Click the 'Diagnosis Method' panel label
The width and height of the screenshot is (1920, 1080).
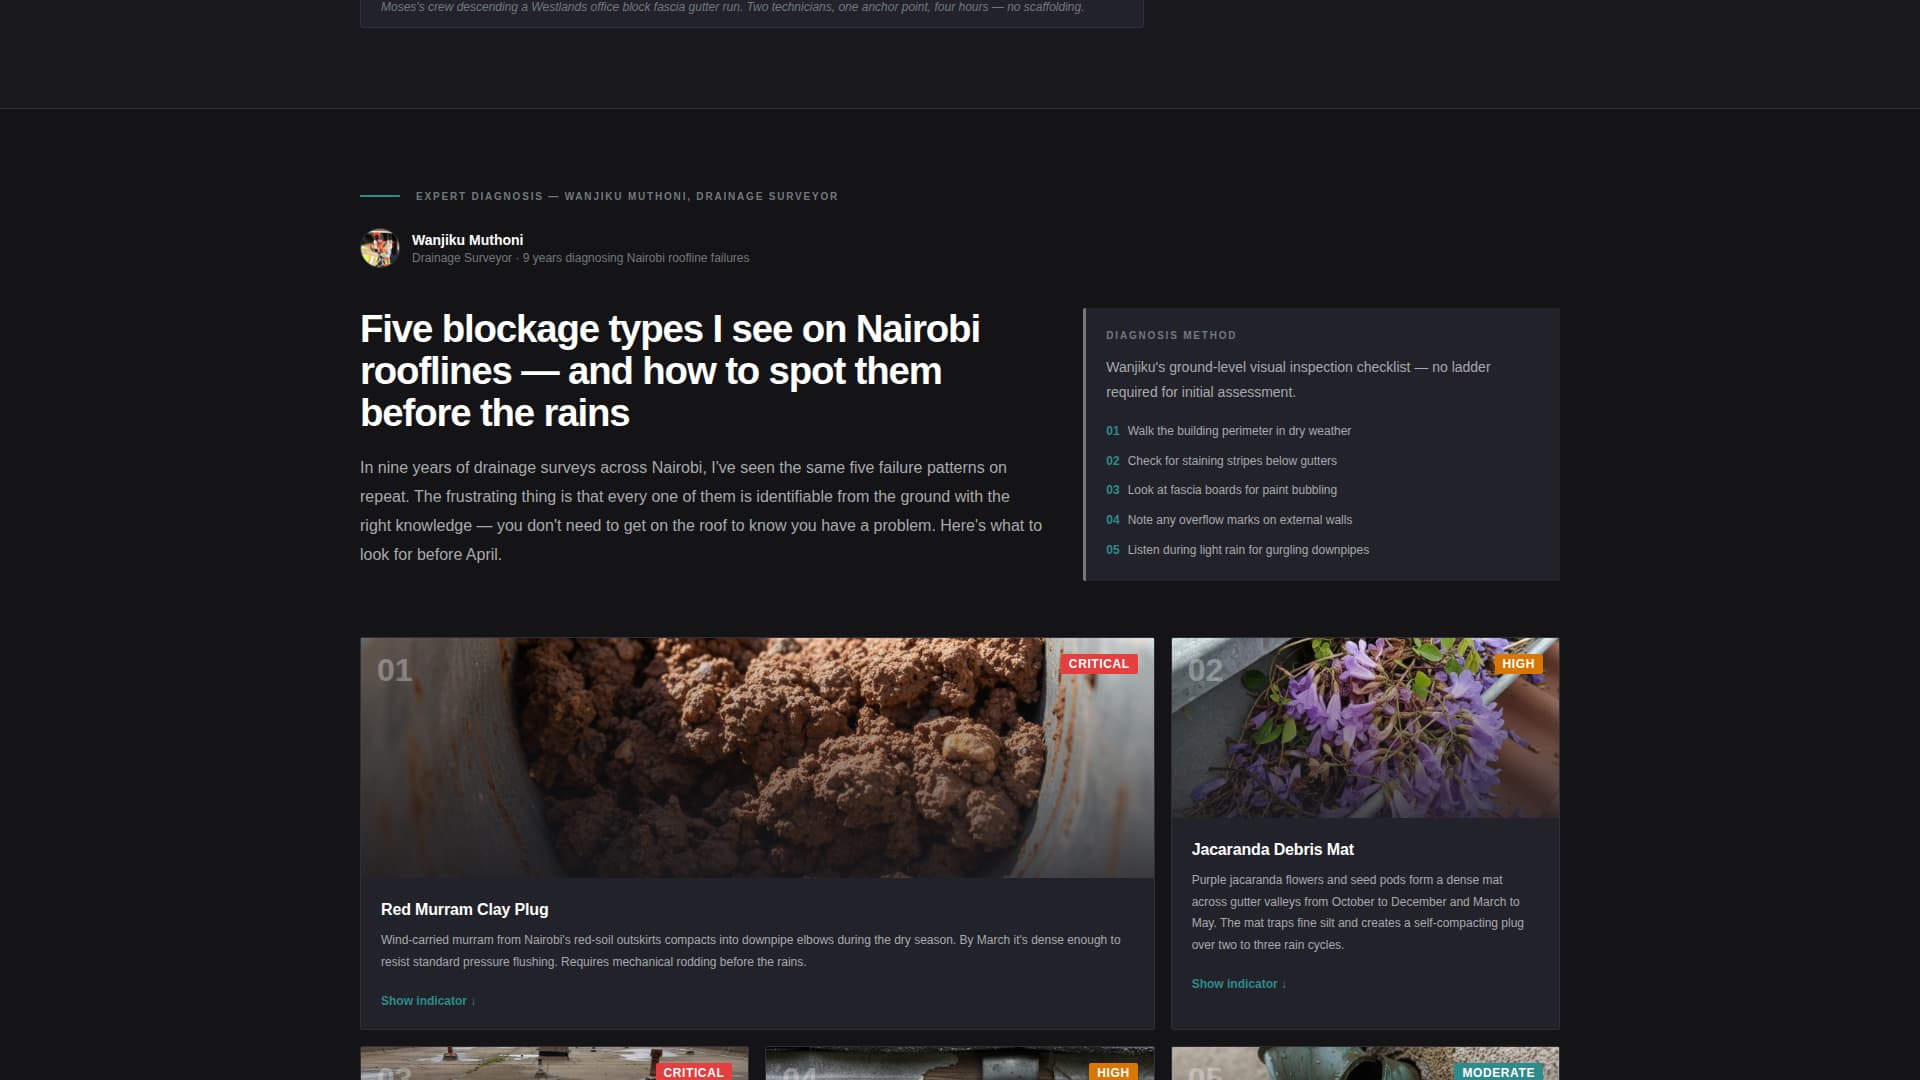[x=1171, y=335]
